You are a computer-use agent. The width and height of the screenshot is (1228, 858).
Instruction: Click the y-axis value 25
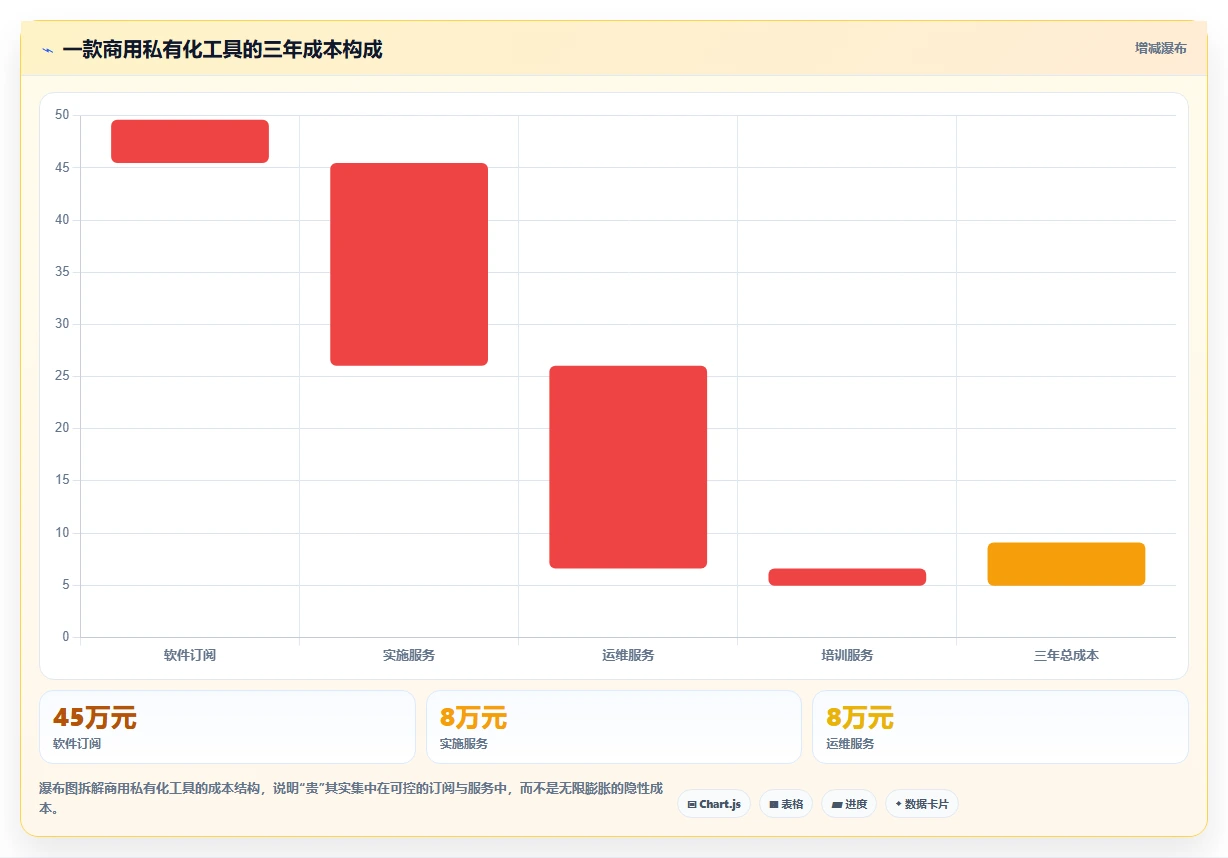tap(62, 376)
